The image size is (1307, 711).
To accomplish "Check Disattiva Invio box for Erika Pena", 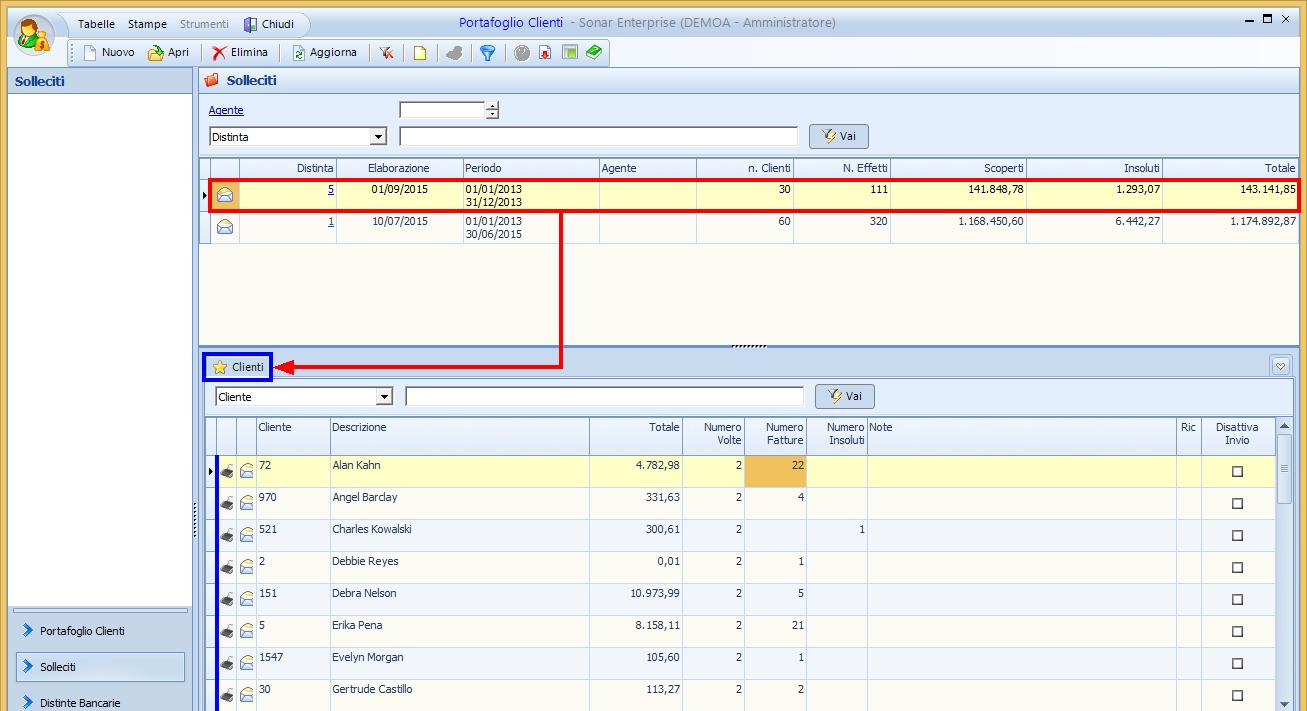I will [1237, 632].
